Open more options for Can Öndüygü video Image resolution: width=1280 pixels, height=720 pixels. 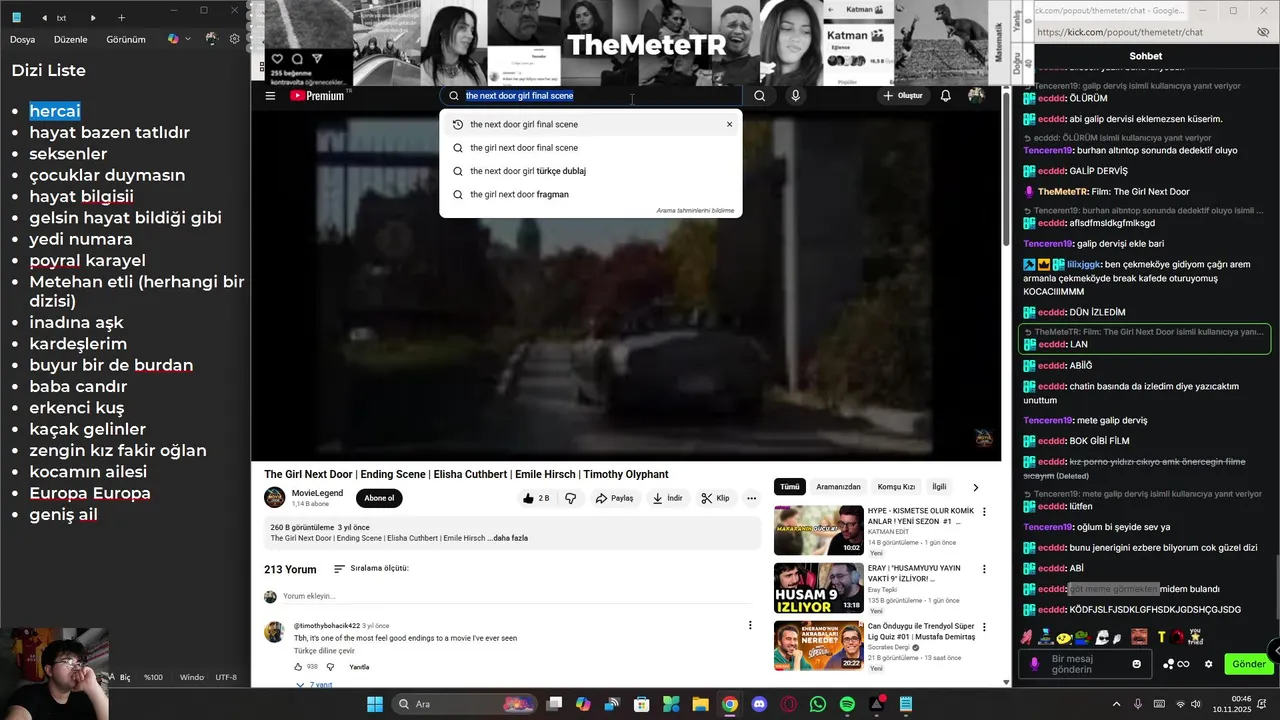[984, 628]
